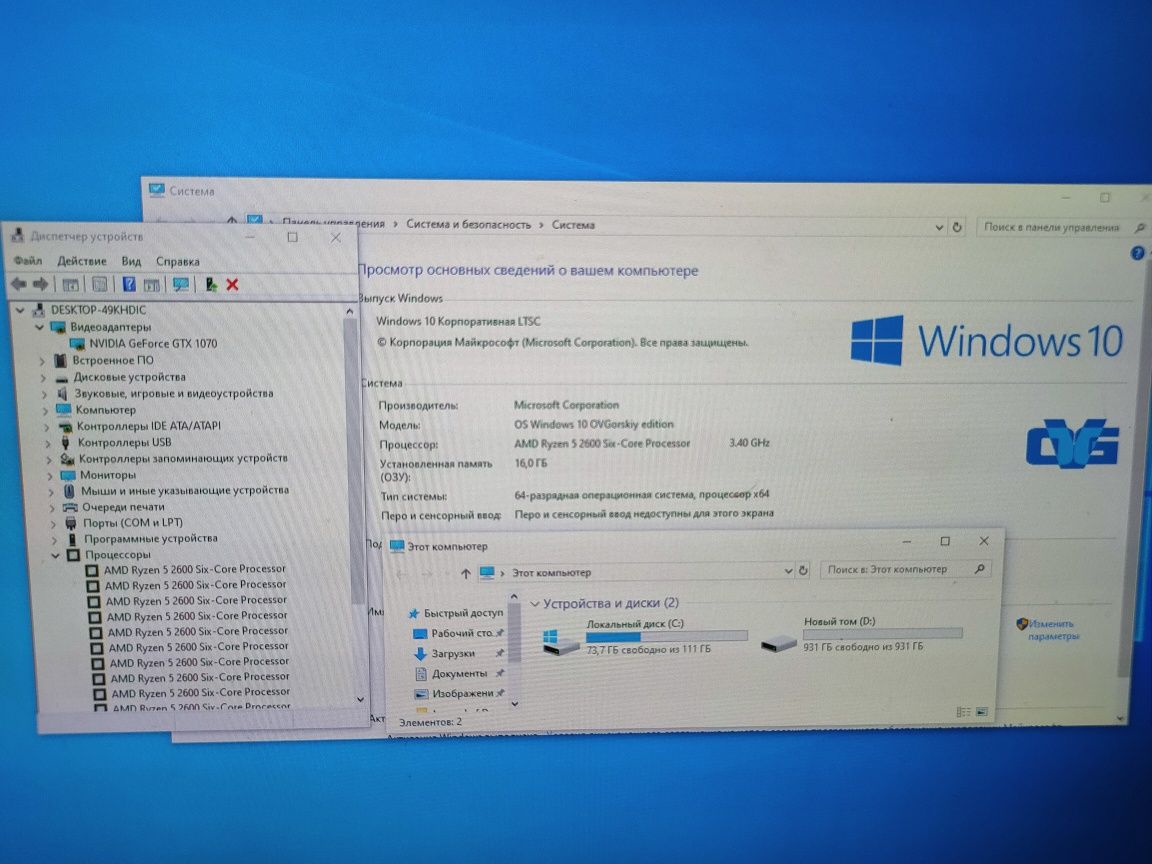Click the Этот компьютер breadcrumb in Explorer
Viewport: 1152px width, 864px height.
tap(551, 573)
